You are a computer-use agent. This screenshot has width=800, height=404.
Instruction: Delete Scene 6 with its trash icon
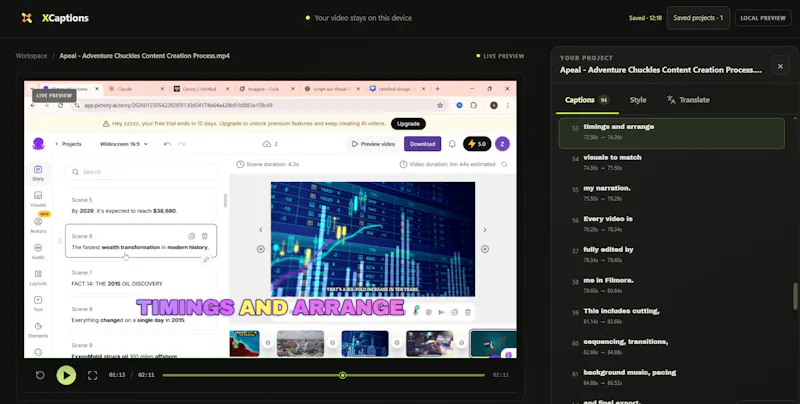tap(205, 236)
